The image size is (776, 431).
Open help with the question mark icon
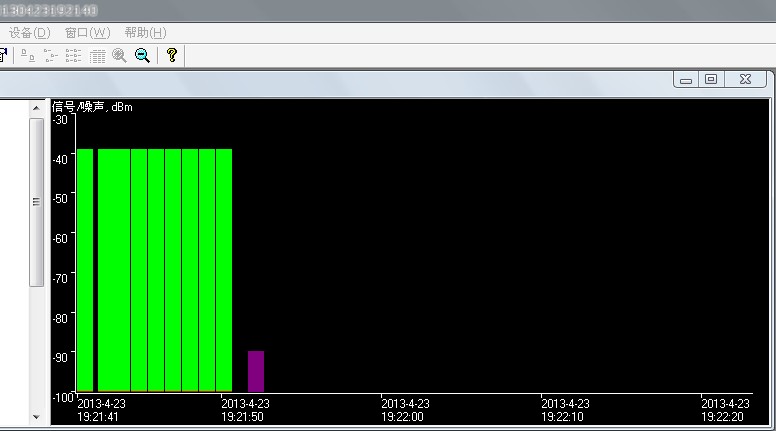(x=172, y=56)
